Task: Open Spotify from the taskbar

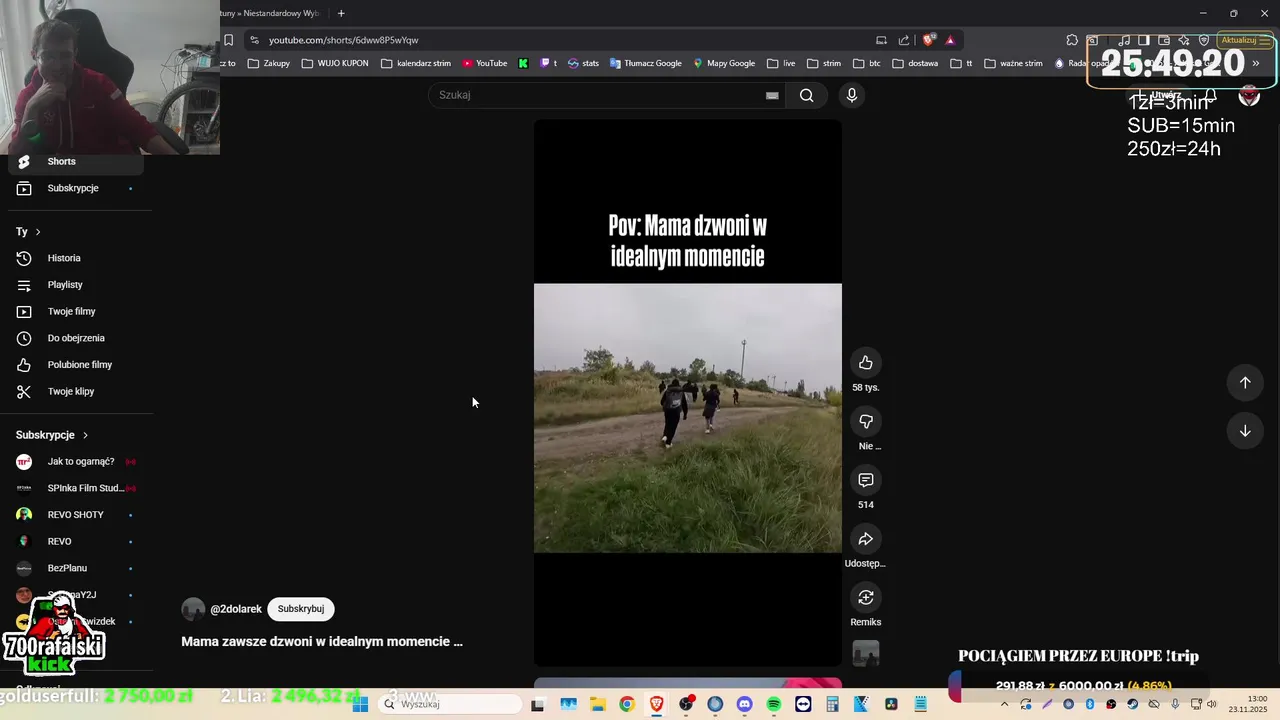Action: 773,704
